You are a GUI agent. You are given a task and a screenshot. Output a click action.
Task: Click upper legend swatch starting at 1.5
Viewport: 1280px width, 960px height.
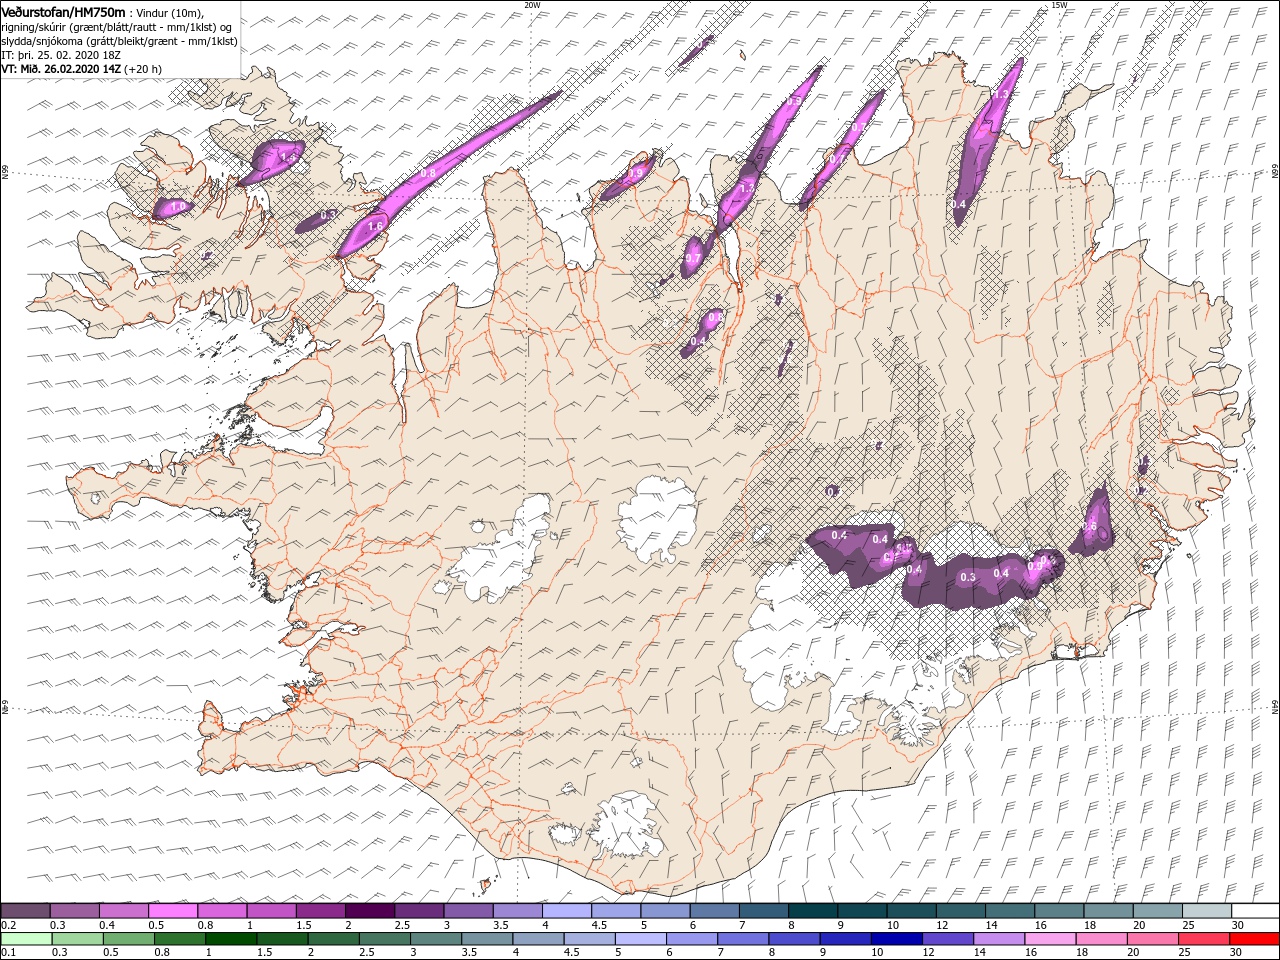pyautogui.click(x=320, y=911)
